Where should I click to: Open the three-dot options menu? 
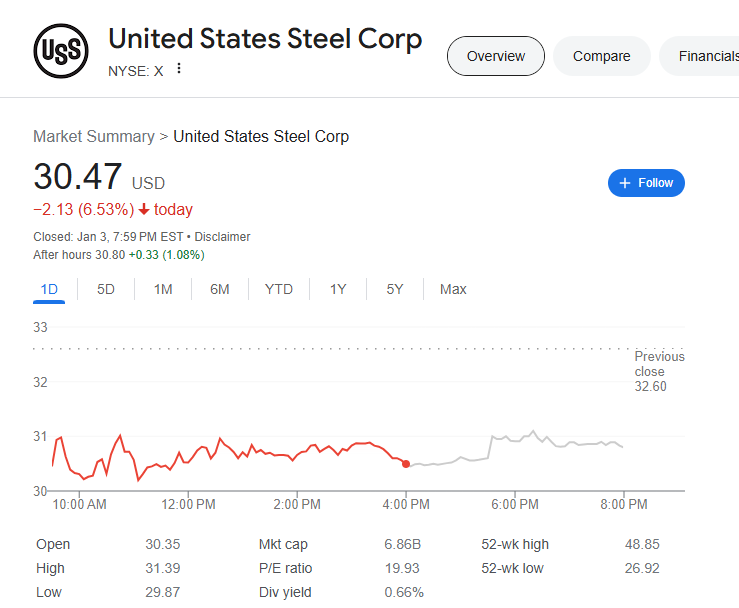[x=179, y=69]
